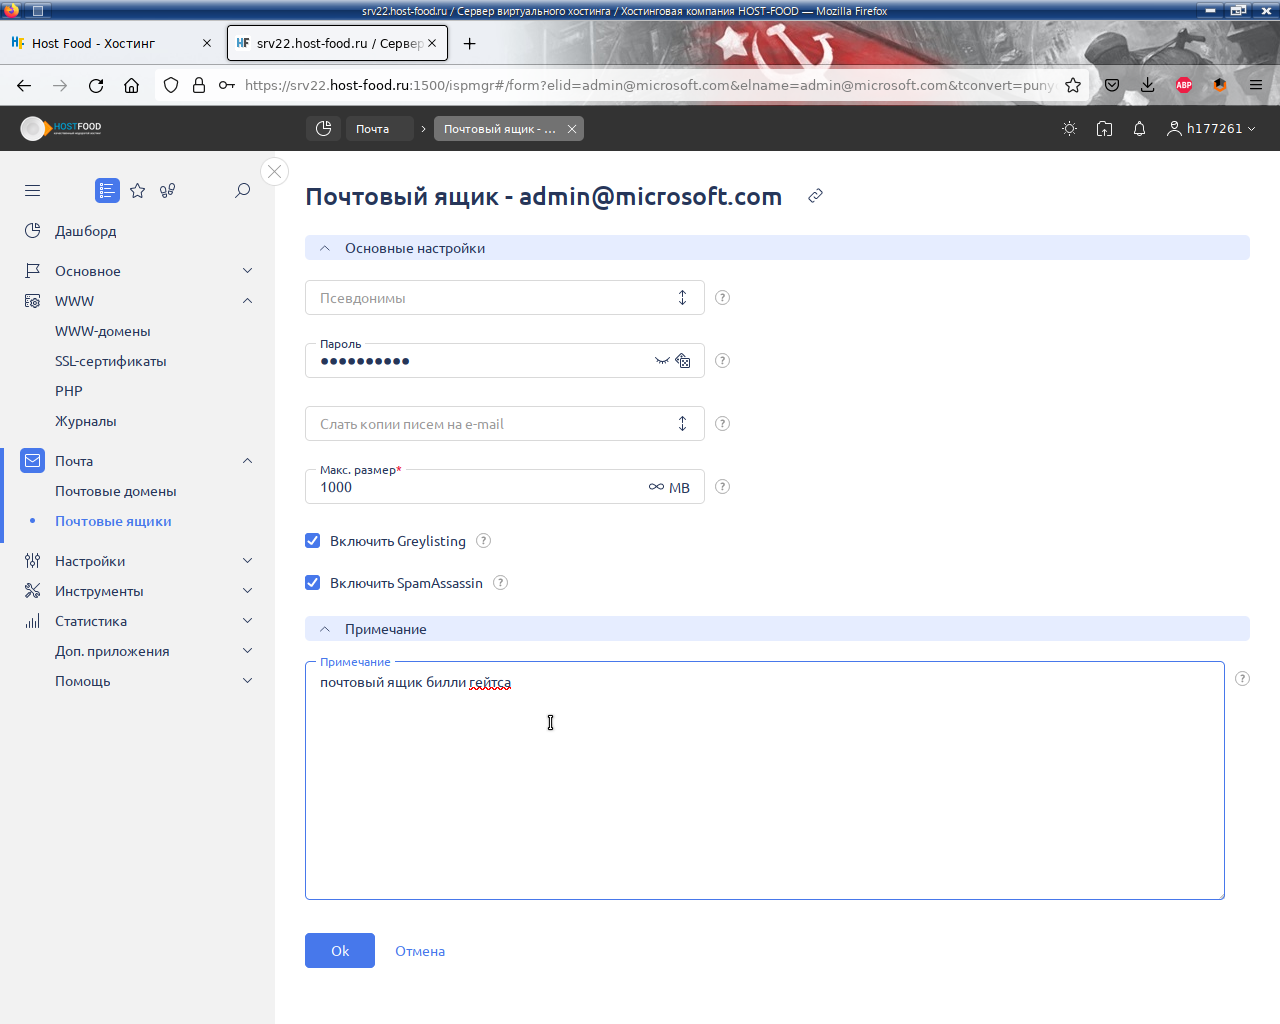Image resolution: width=1280 pixels, height=1024 pixels.
Task: Expand the Помощь menu group
Action: point(247,681)
